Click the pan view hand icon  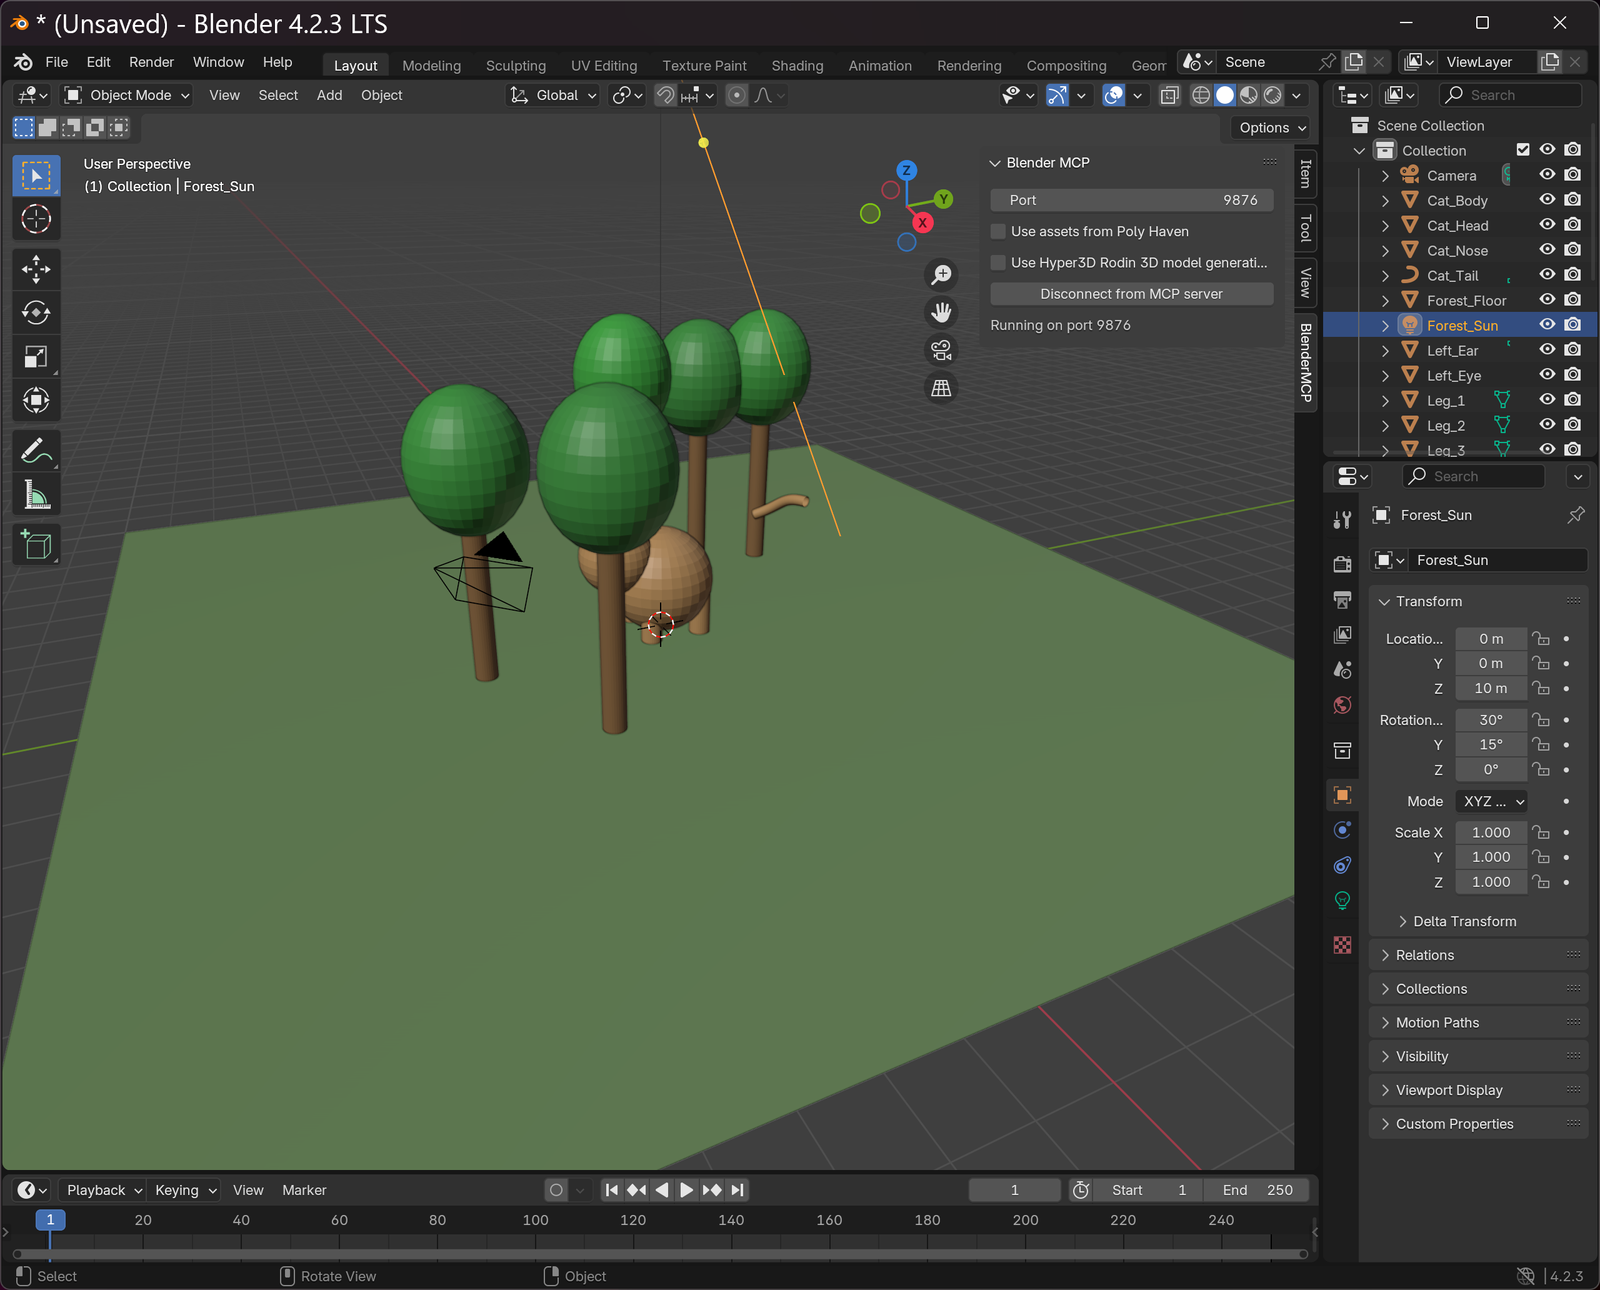tap(941, 312)
